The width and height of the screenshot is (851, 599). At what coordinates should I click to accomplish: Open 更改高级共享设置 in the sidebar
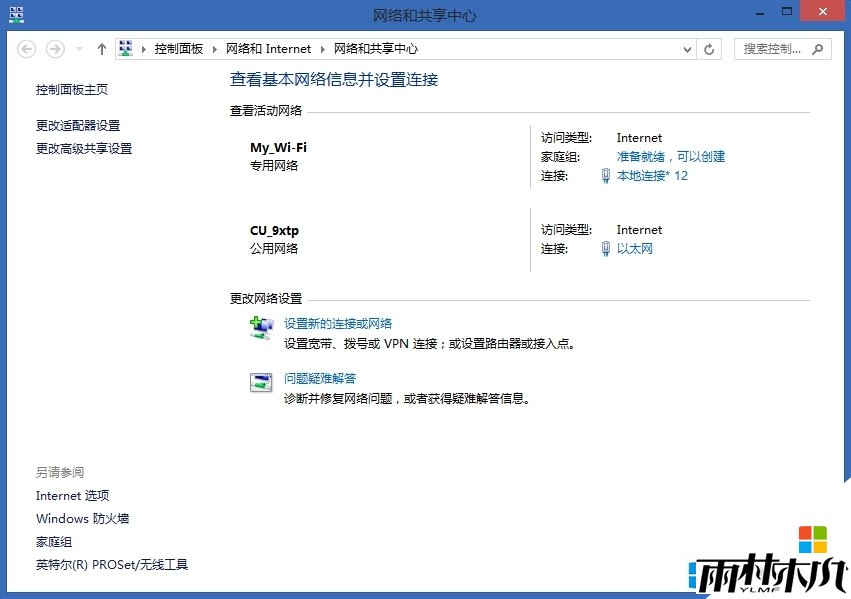81,148
